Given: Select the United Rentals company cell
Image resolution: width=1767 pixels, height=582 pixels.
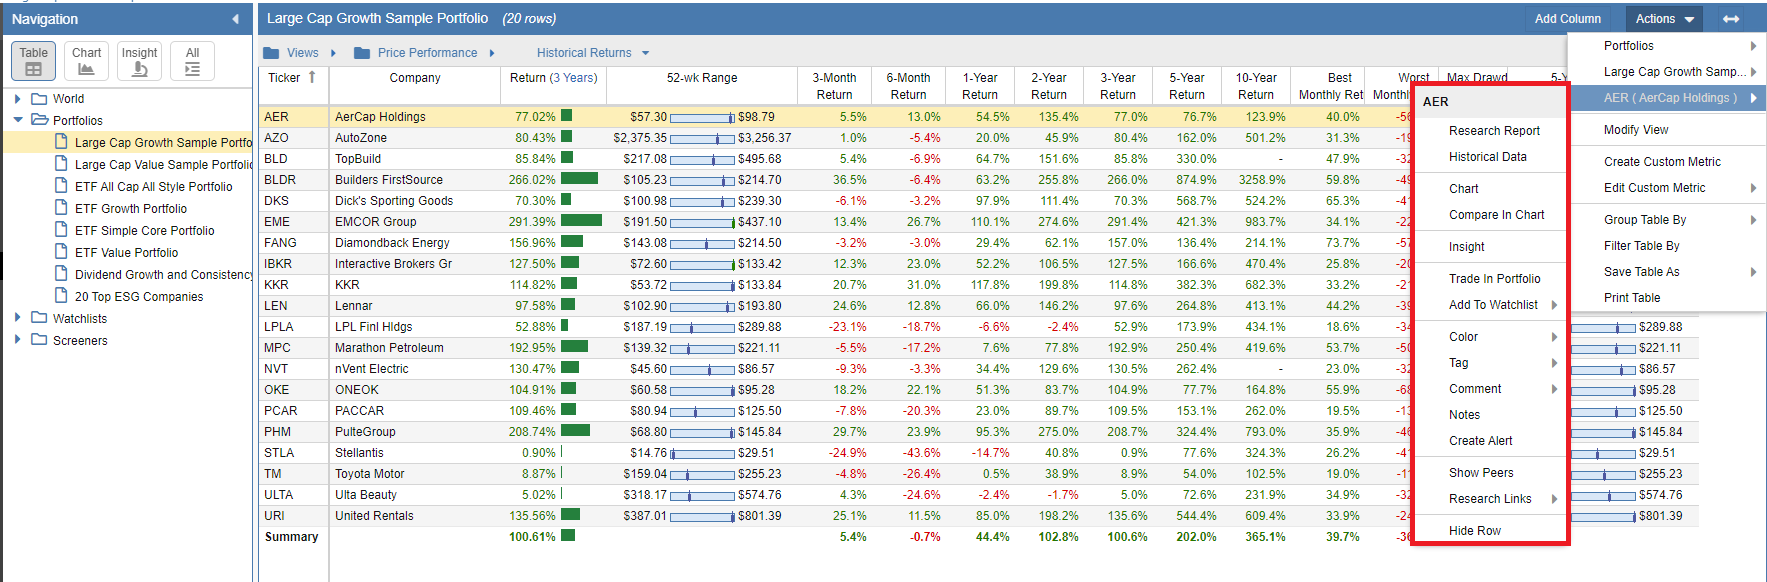Looking at the screenshot, I should coord(415,516).
